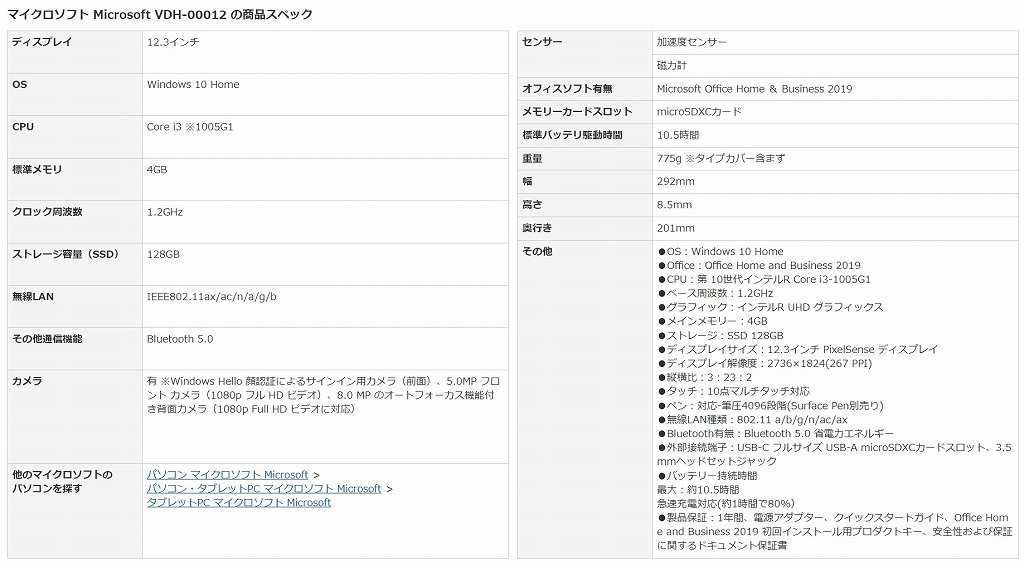Select the line ●ベース周波数：1.2GHz

click(715, 293)
